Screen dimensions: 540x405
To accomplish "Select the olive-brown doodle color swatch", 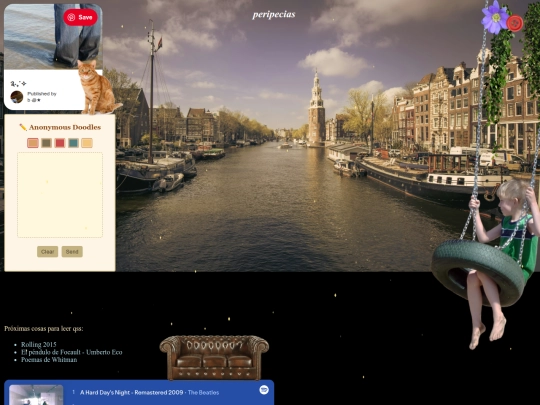I will pos(46,143).
